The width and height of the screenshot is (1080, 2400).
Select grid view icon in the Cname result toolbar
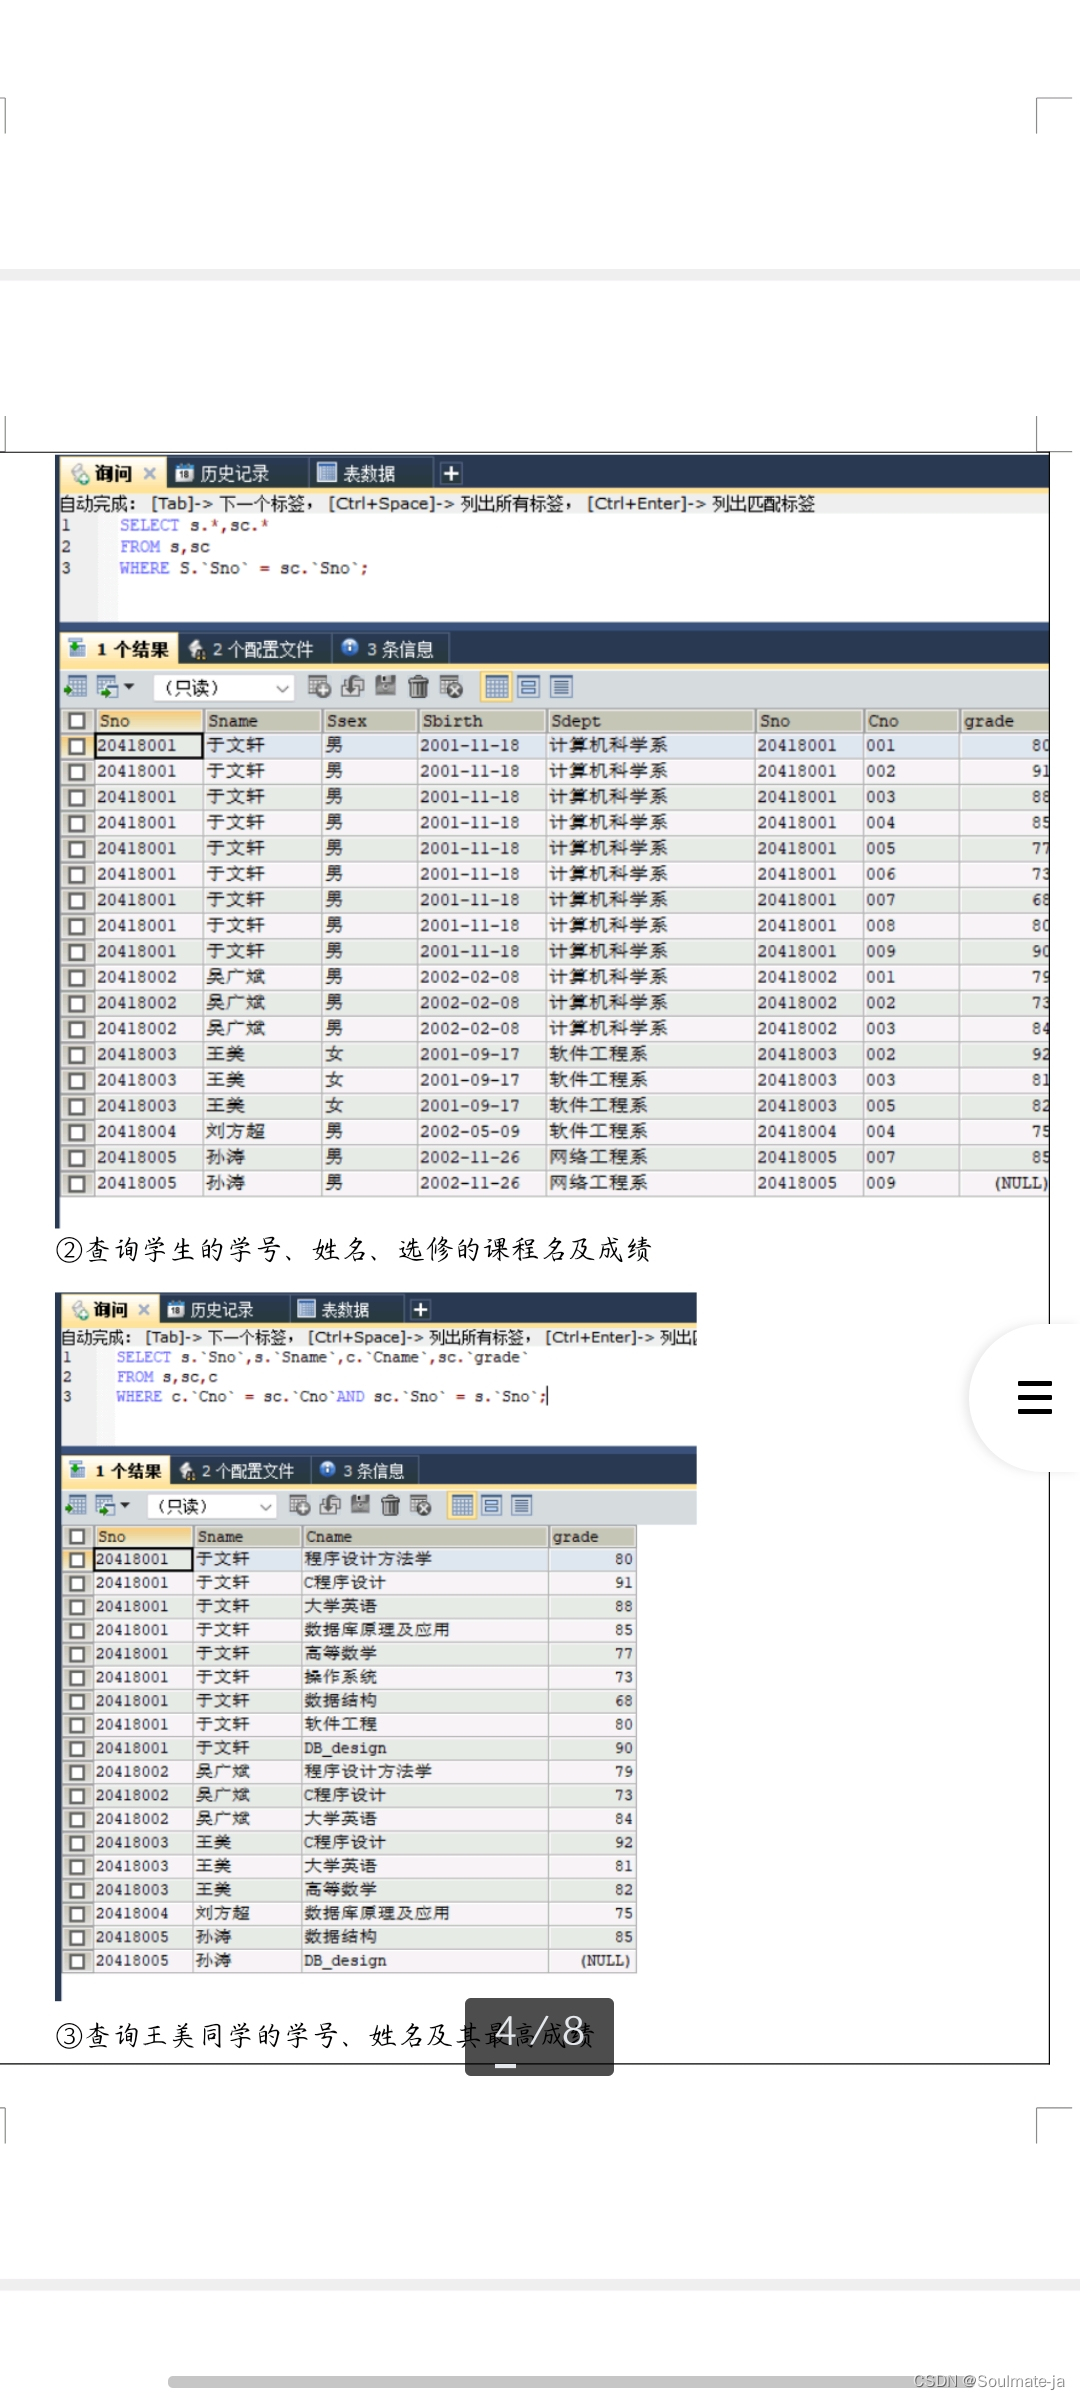point(462,1505)
